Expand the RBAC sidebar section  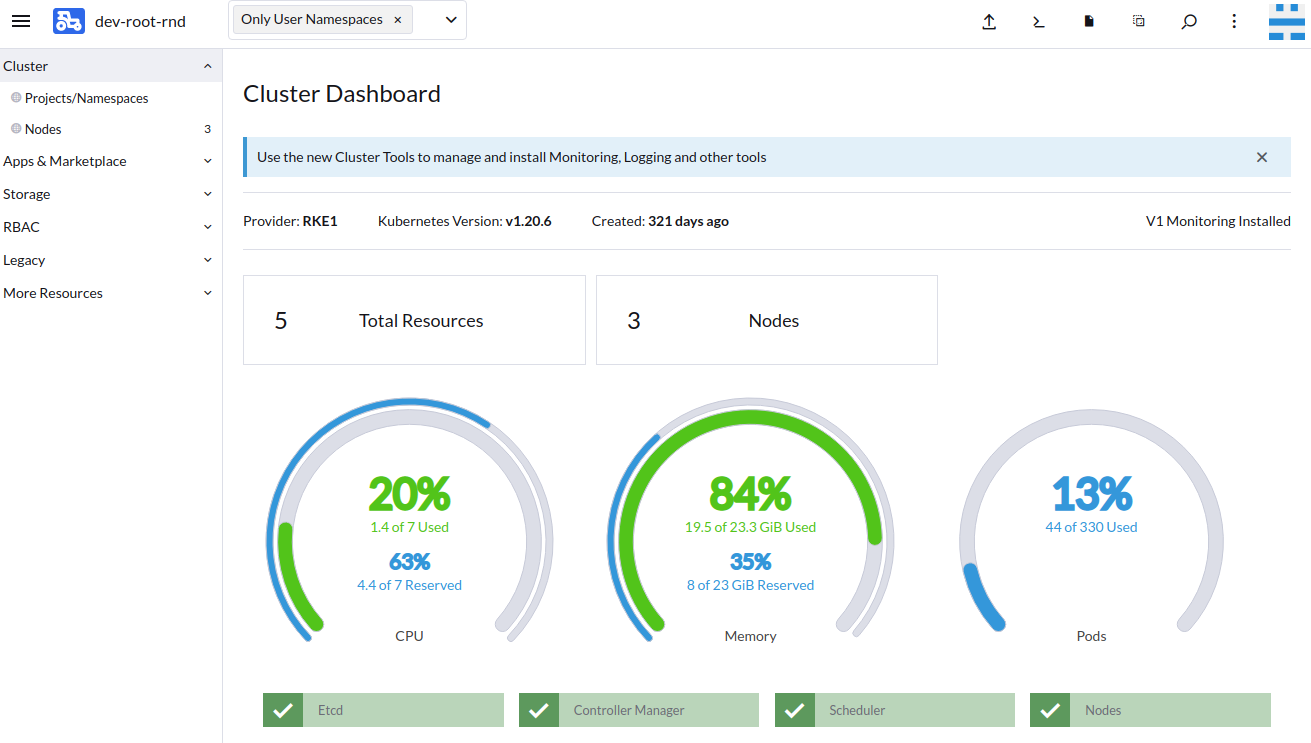pos(208,227)
